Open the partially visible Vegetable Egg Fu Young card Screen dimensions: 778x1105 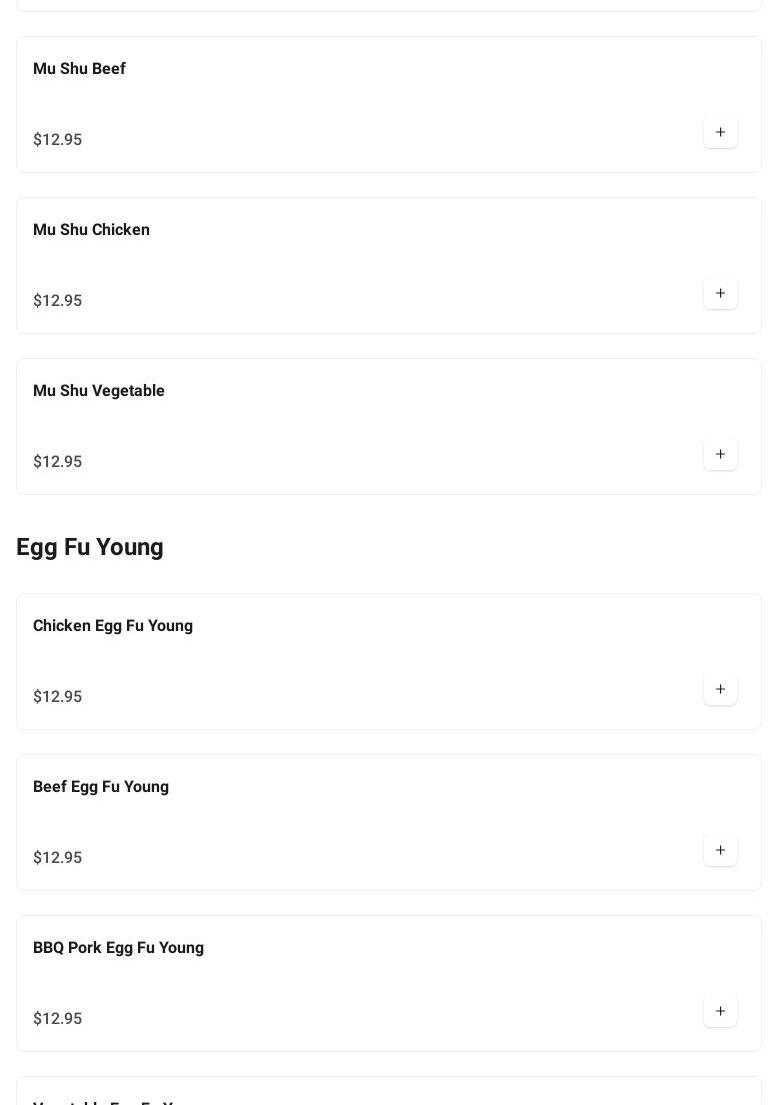click(x=389, y=1091)
